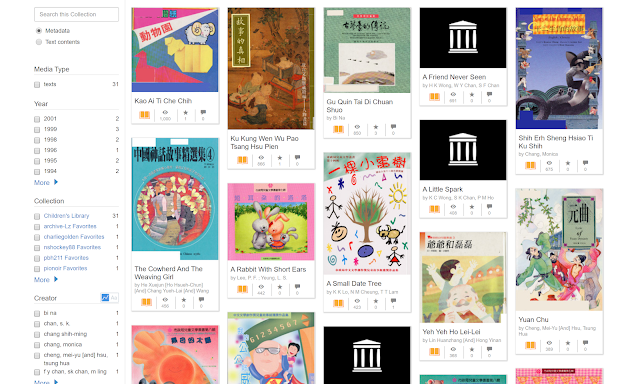Click star icon under A Rabbit With Short Ears
Viewport: 640px width, 384px height.
click(x=280, y=287)
